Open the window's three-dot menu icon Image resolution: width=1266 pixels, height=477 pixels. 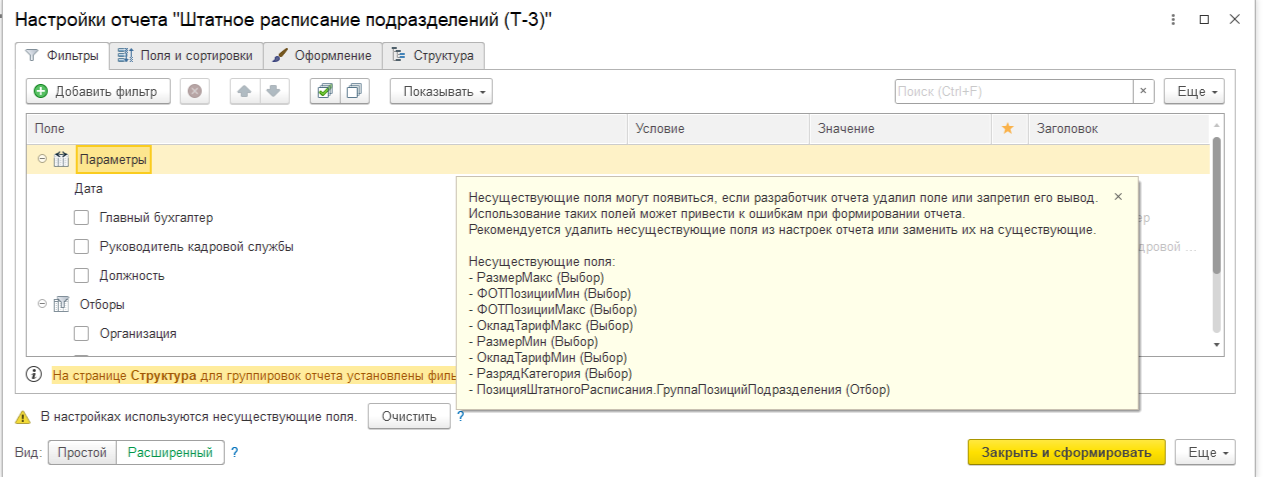pos(1172,20)
